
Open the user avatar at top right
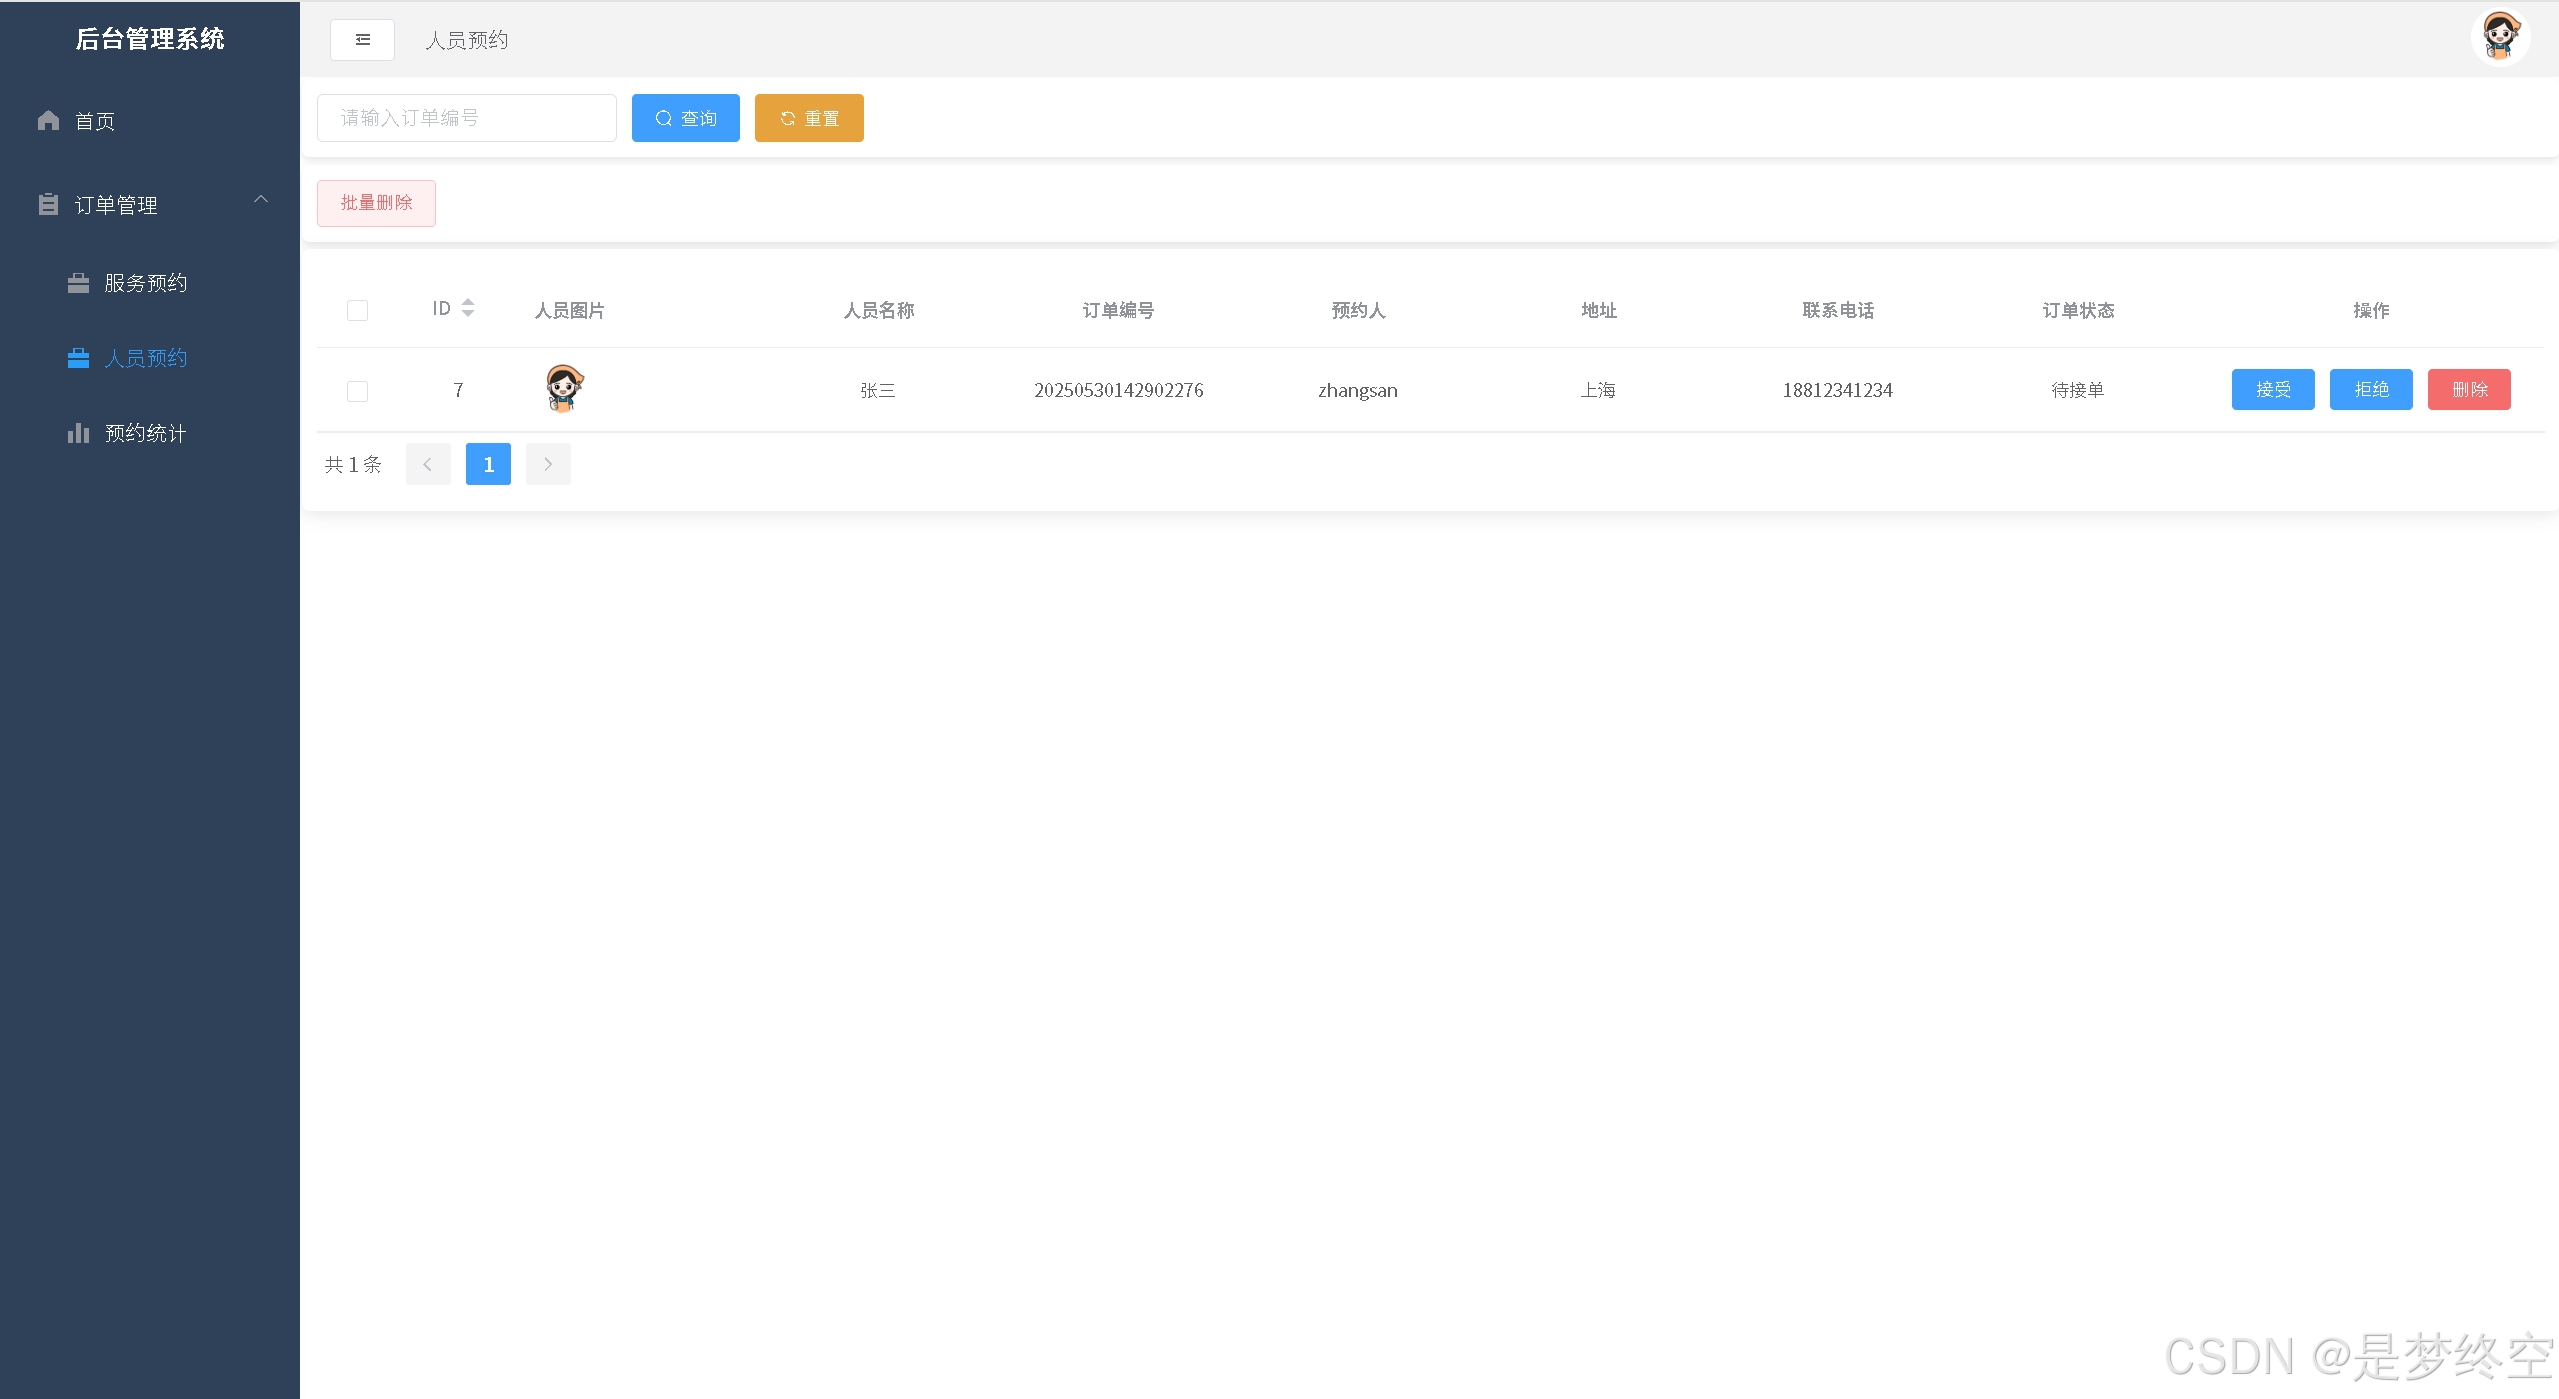[x=2499, y=38]
